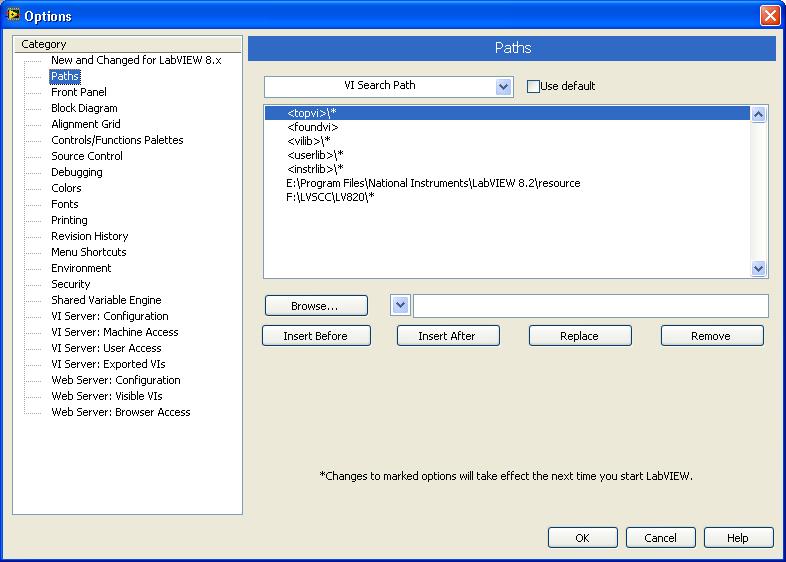Screen dimensions: 786x562
Task: Open Controls/Functions Palettes category
Action: pyautogui.click(x=117, y=140)
